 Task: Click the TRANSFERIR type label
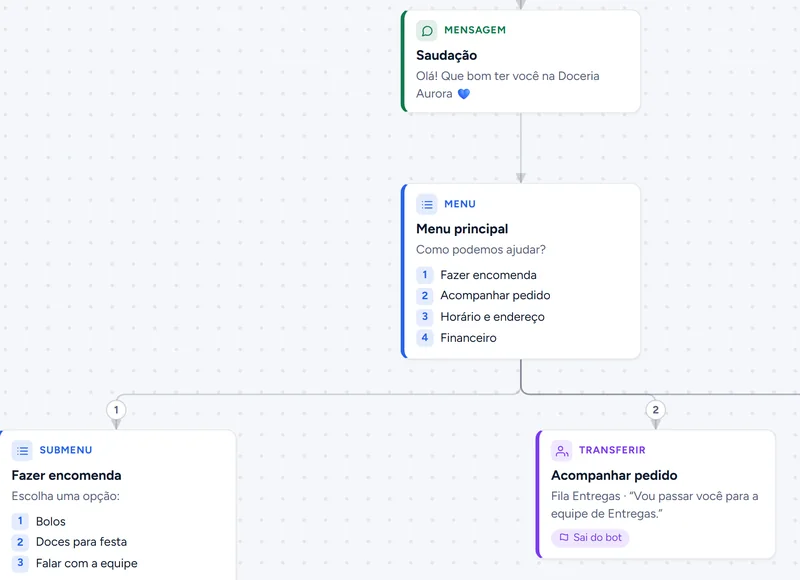(612, 450)
